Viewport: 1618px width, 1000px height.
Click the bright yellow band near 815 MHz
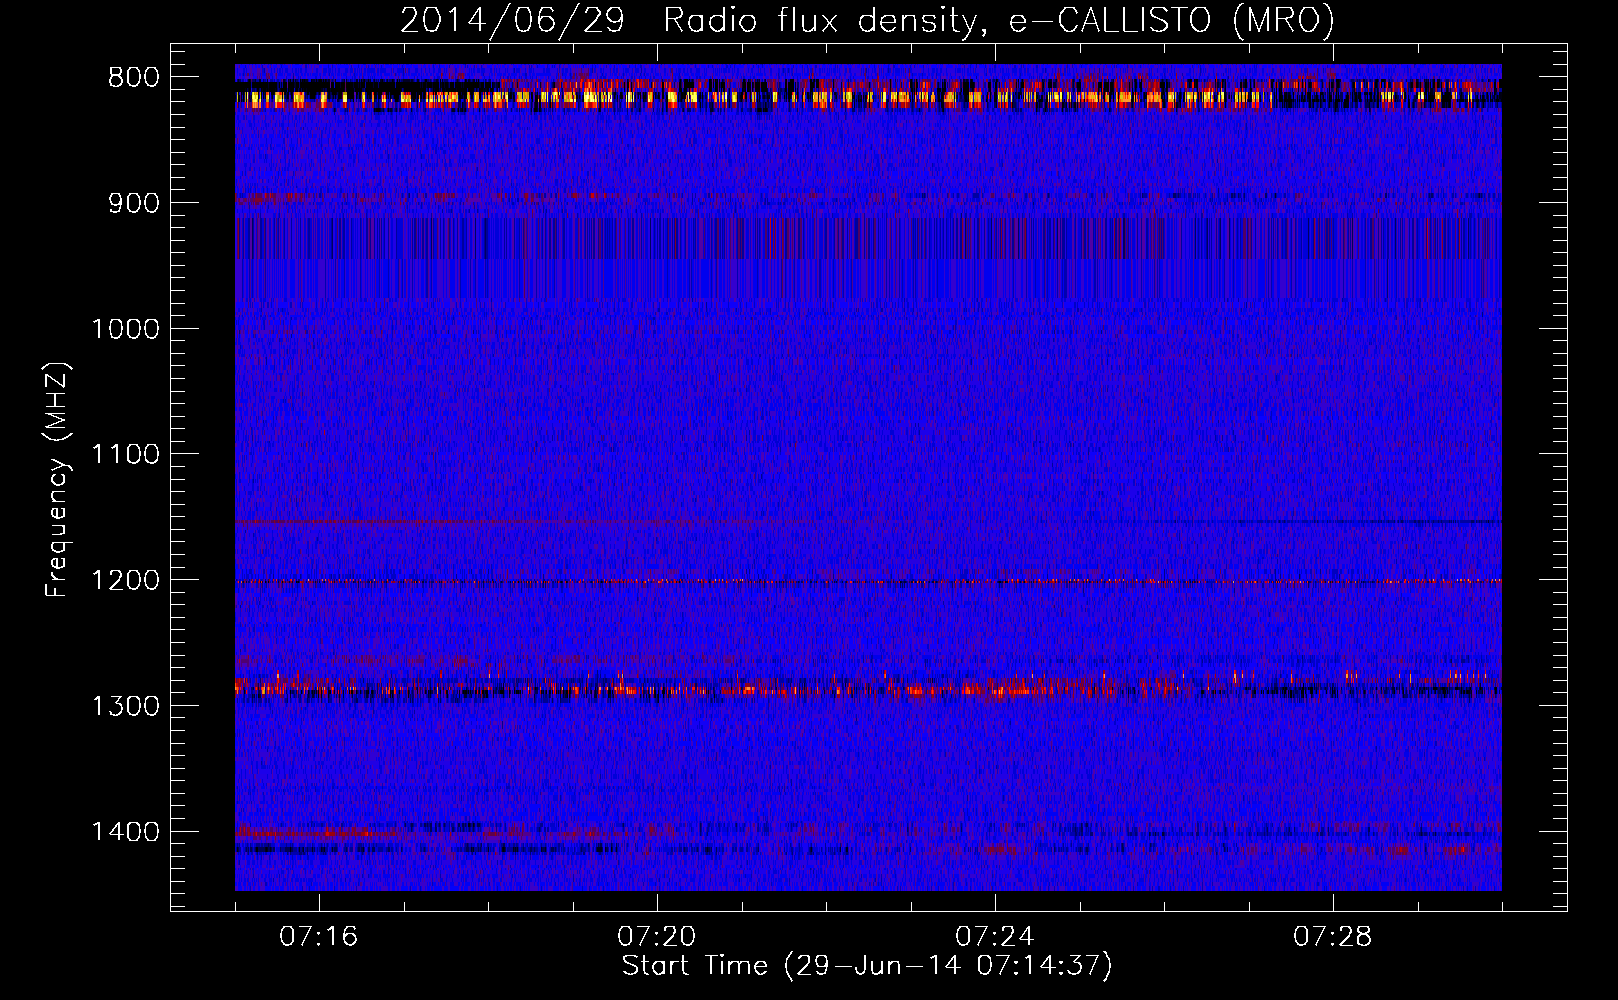[x=868, y=98]
